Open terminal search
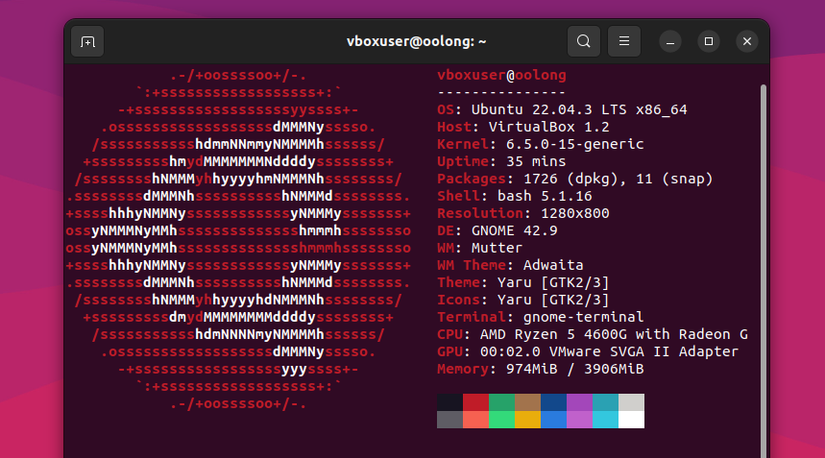Screen dimensions: 825x458 [x=583, y=41]
